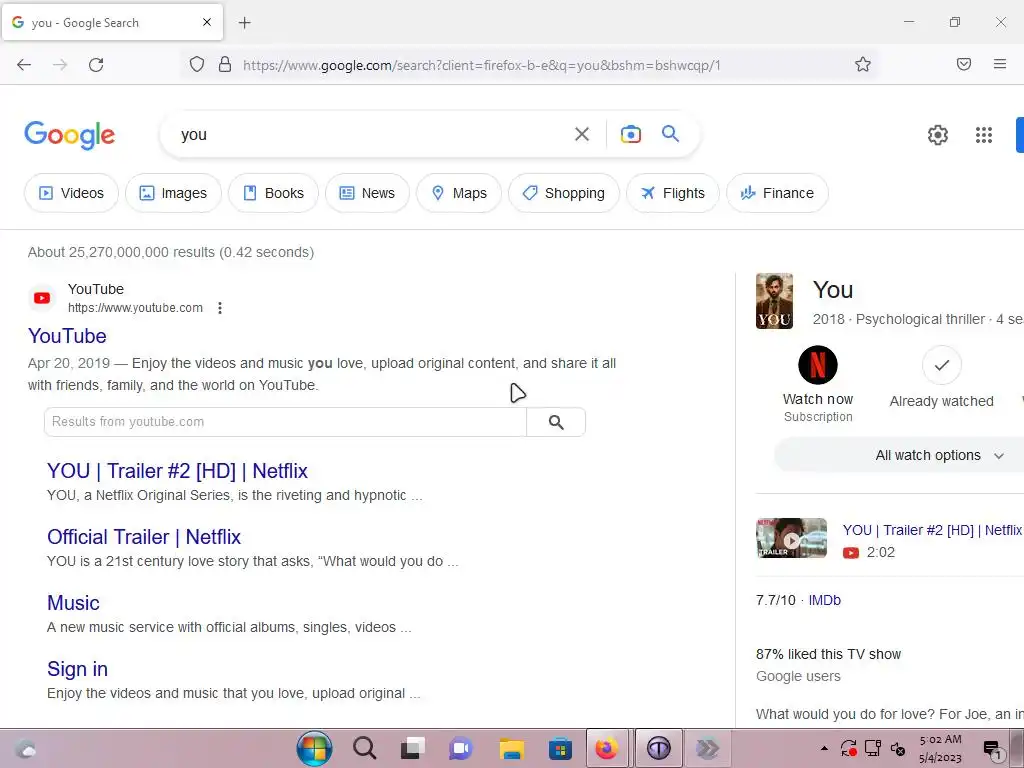Click the padlock site info icon
Viewport: 1024px width, 768px height.
point(225,65)
